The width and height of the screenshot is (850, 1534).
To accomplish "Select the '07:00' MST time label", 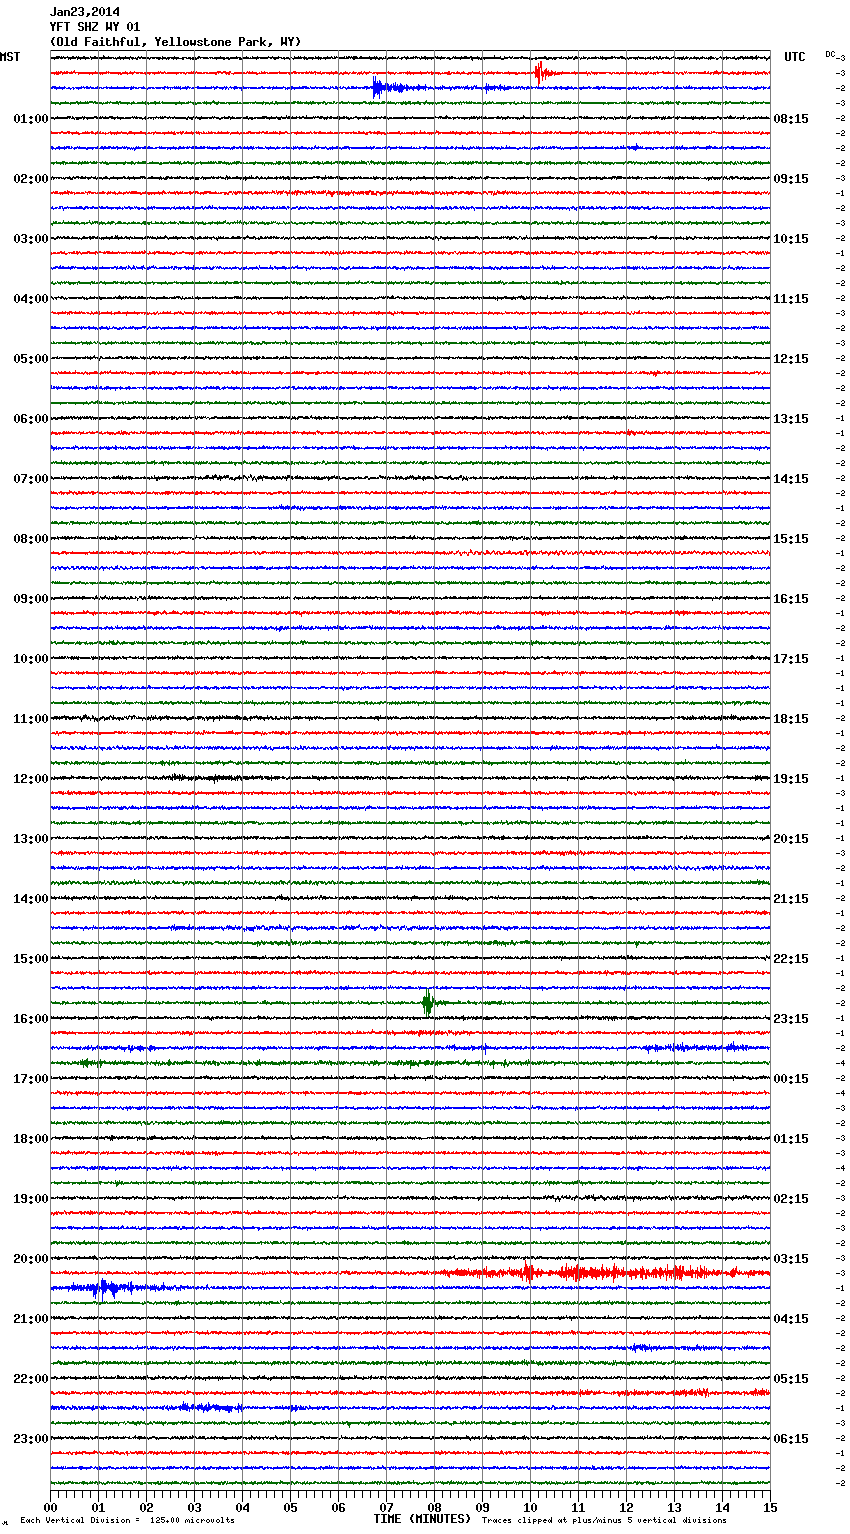I will click(x=31, y=479).
